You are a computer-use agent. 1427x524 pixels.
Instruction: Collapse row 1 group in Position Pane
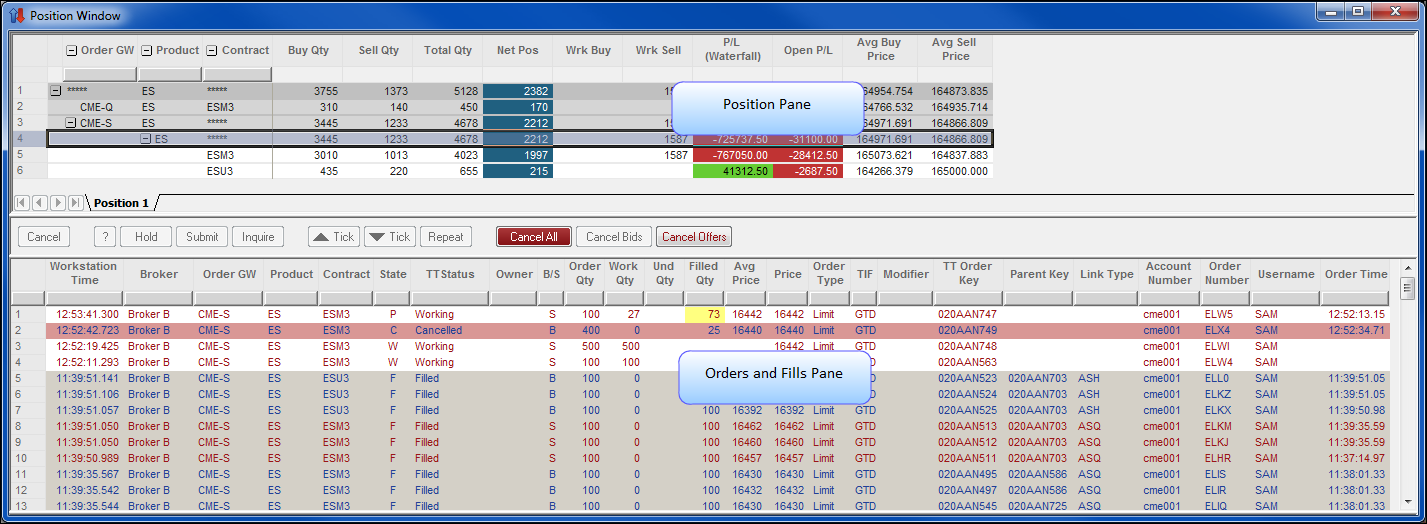coord(55,91)
